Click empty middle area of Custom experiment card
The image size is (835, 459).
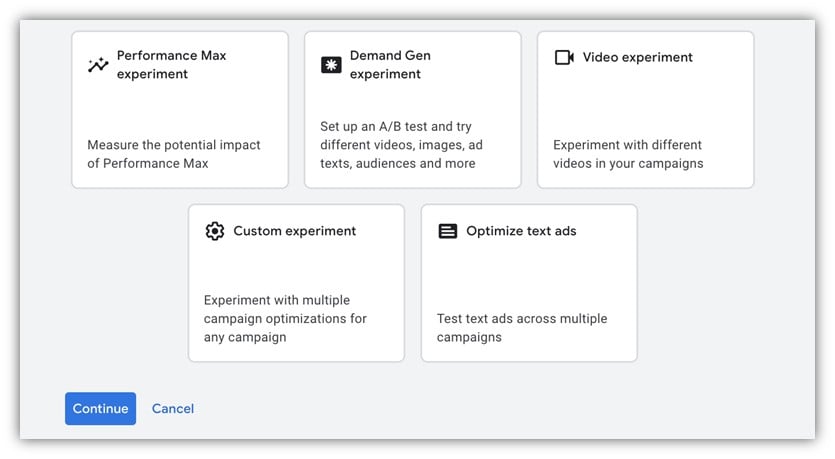pos(296,265)
